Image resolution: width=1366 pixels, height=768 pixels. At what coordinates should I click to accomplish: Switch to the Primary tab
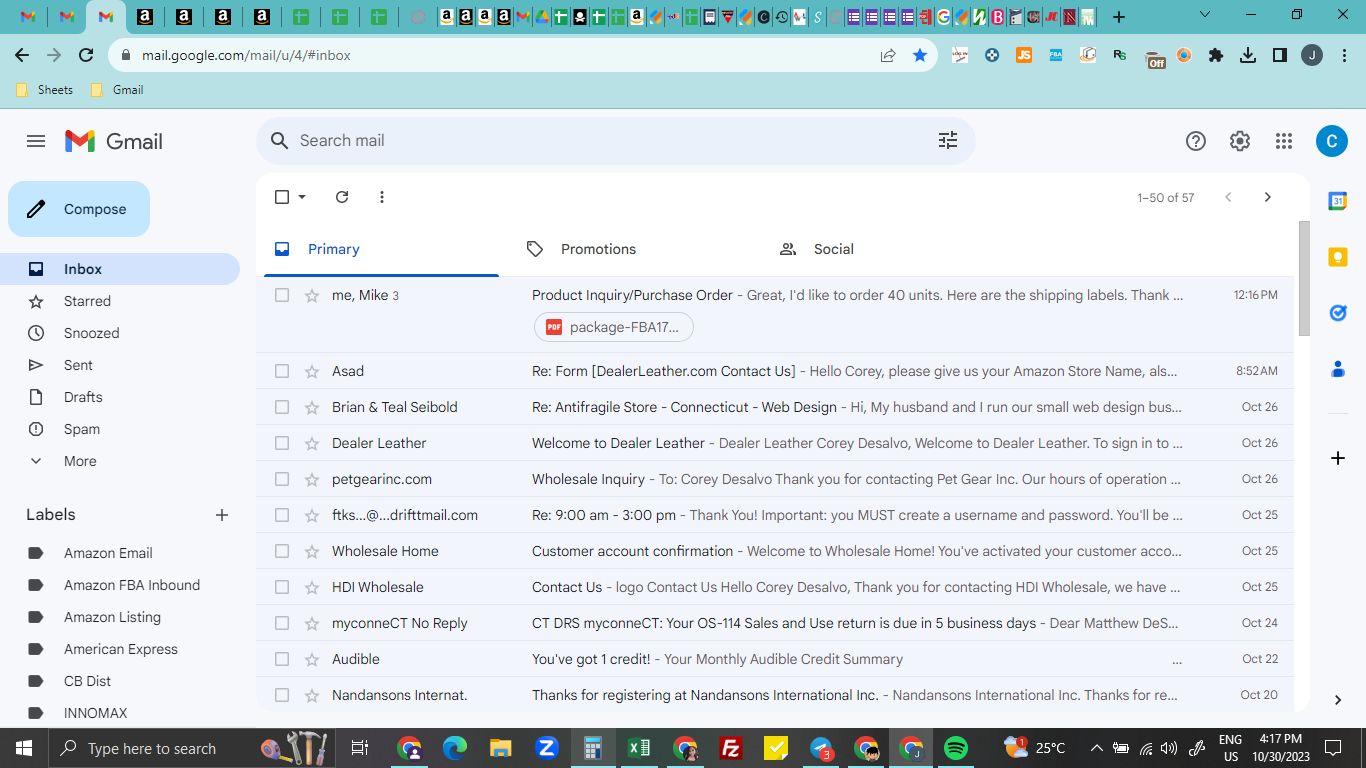click(x=381, y=249)
